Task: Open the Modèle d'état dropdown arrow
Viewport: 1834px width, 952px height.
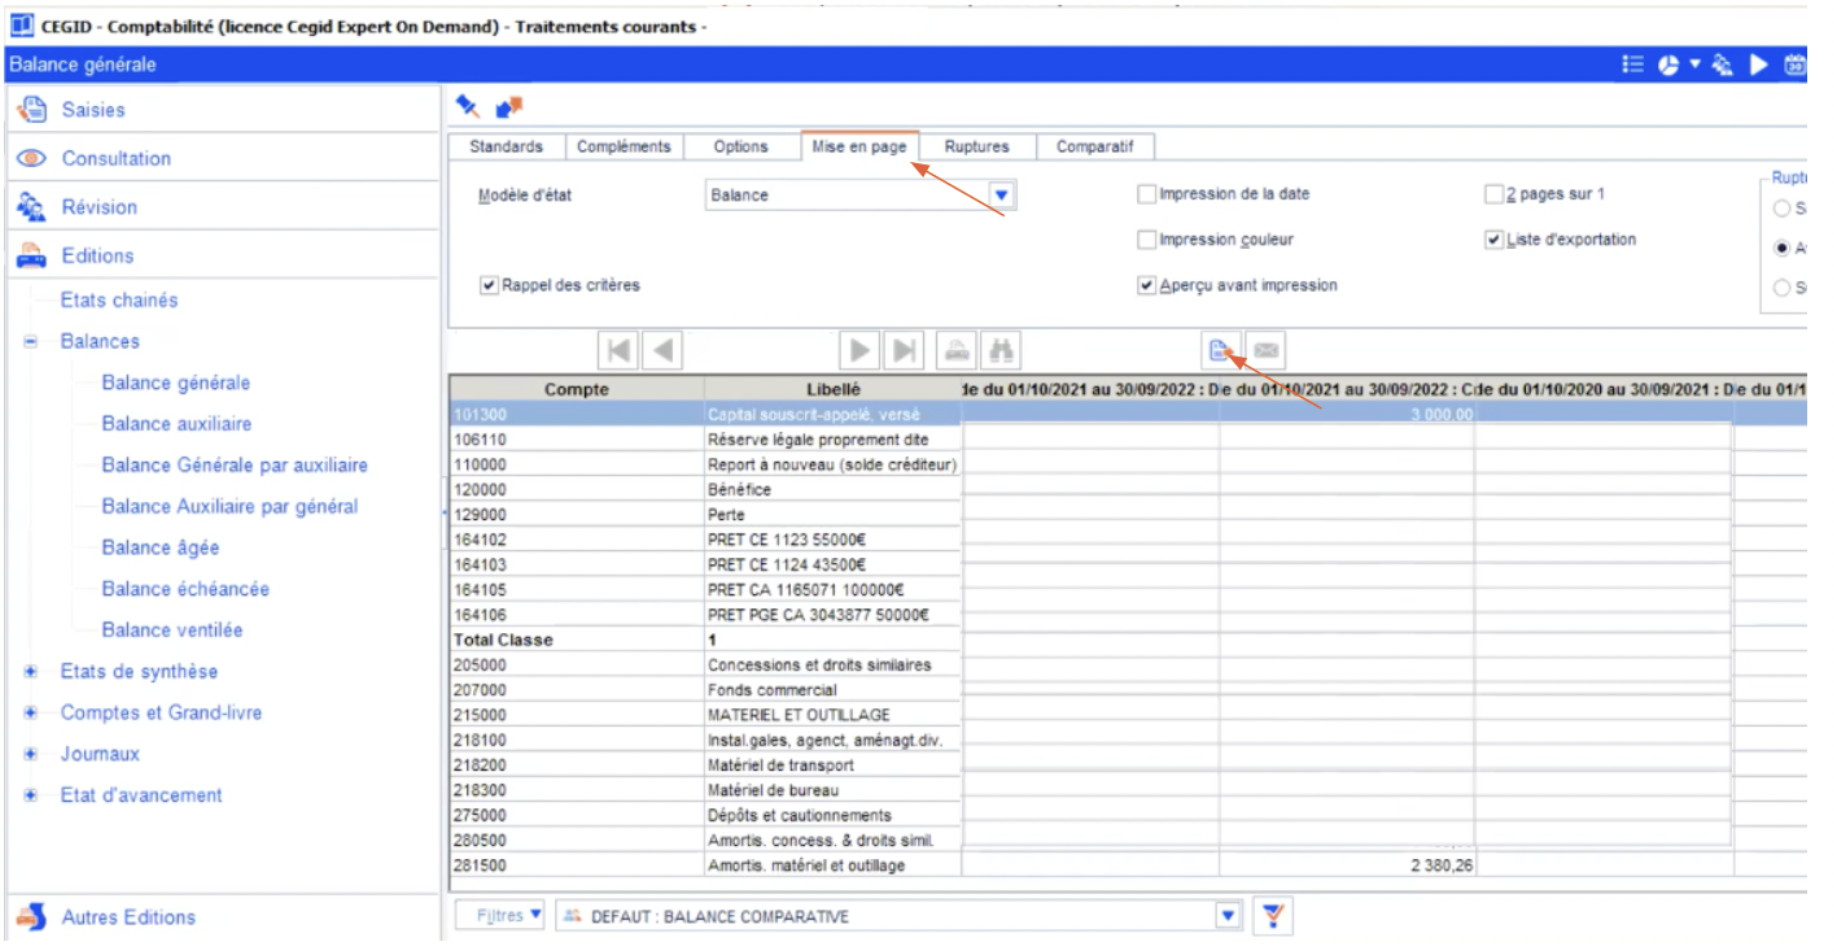Action: click(x=1001, y=195)
